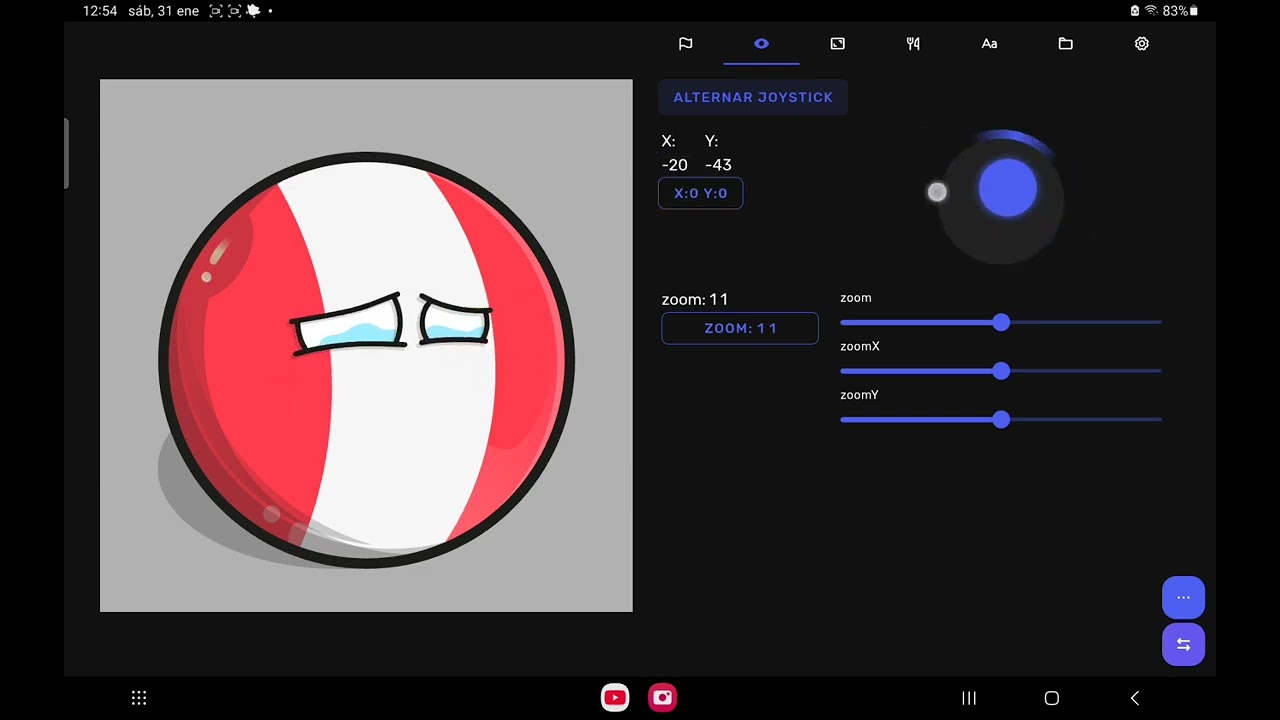Click the zoomY label text

point(859,395)
